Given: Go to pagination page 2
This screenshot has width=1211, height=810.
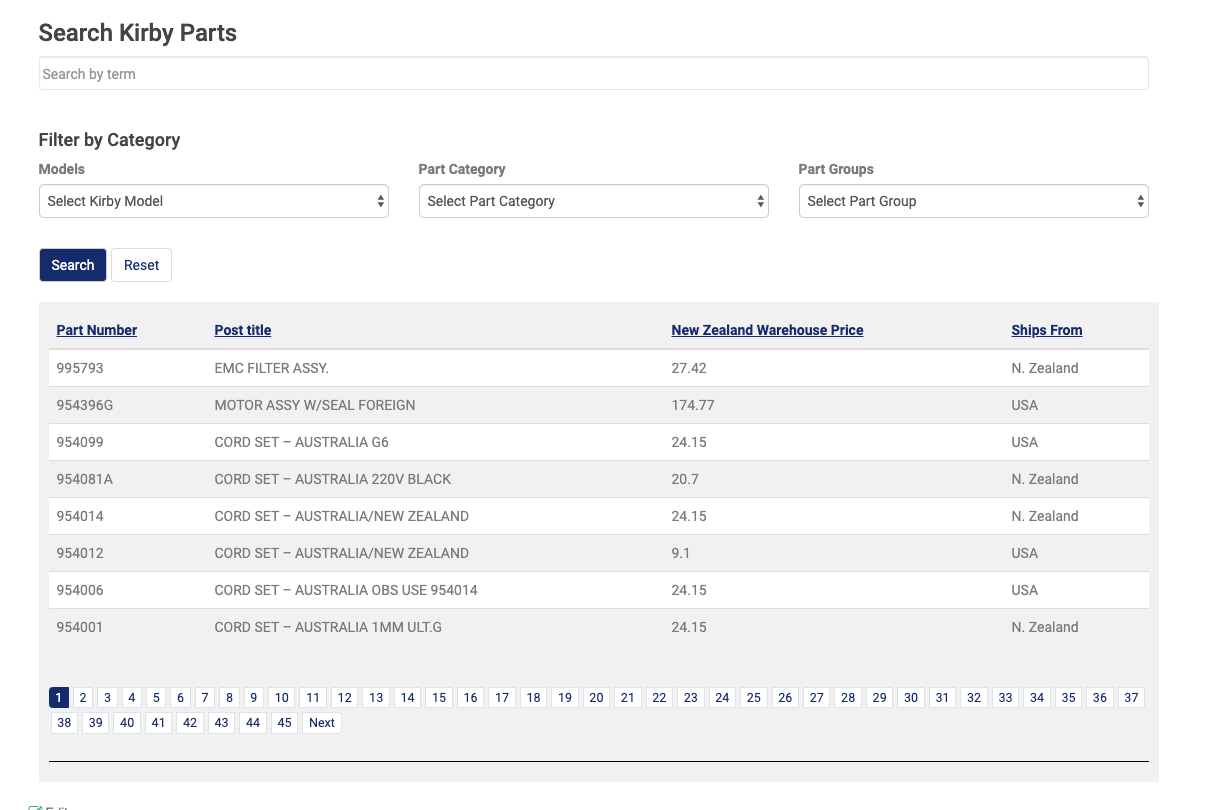Looking at the screenshot, I should pos(84,698).
